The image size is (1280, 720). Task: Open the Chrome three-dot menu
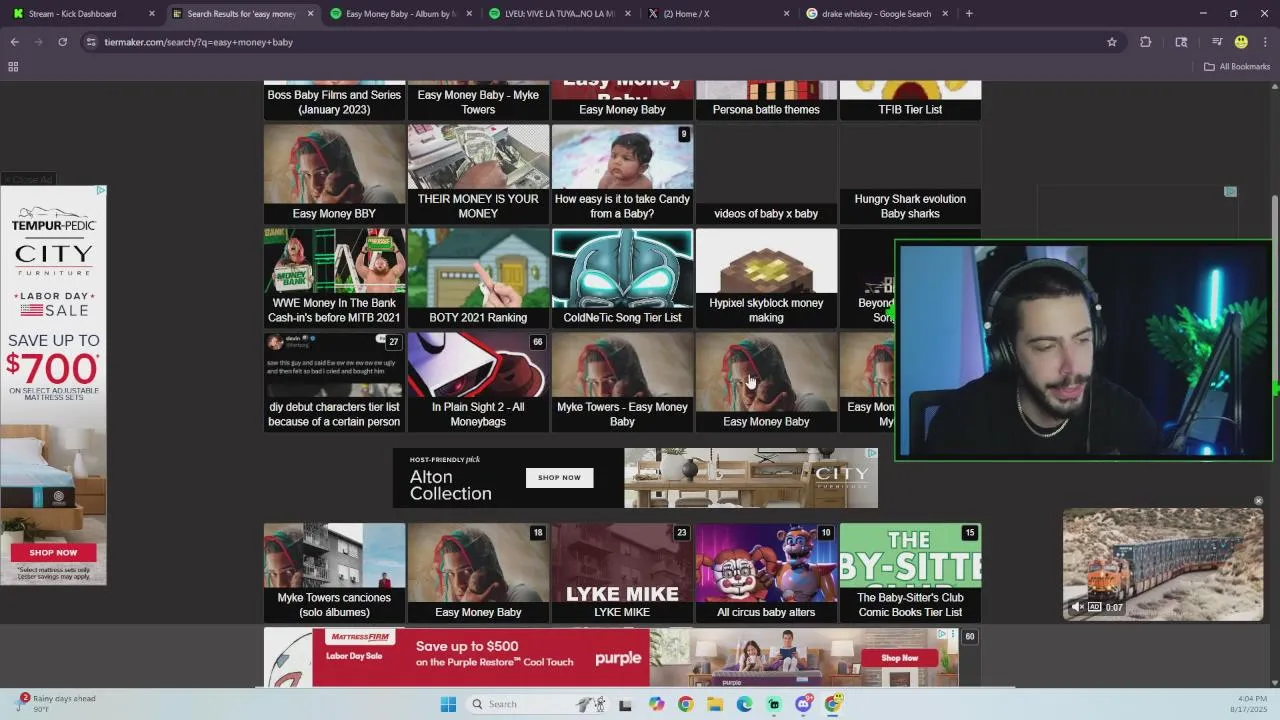point(1265,42)
